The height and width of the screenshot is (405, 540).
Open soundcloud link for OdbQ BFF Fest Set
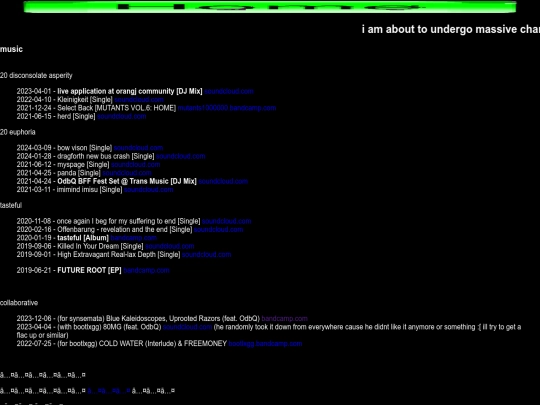coord(223,181)
